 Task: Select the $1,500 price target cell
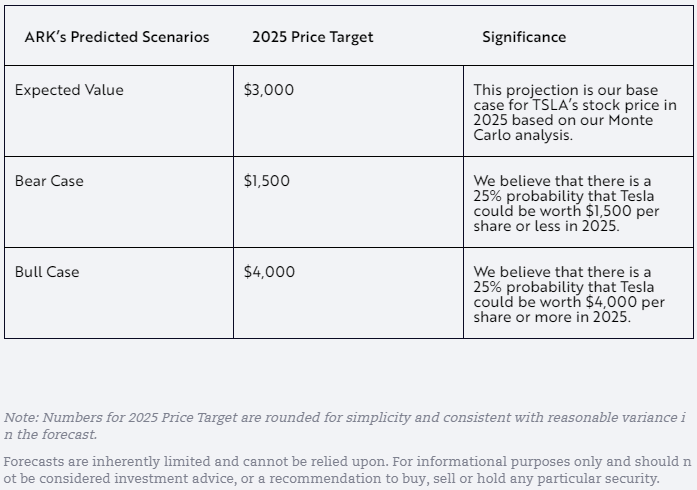point(269,181)
